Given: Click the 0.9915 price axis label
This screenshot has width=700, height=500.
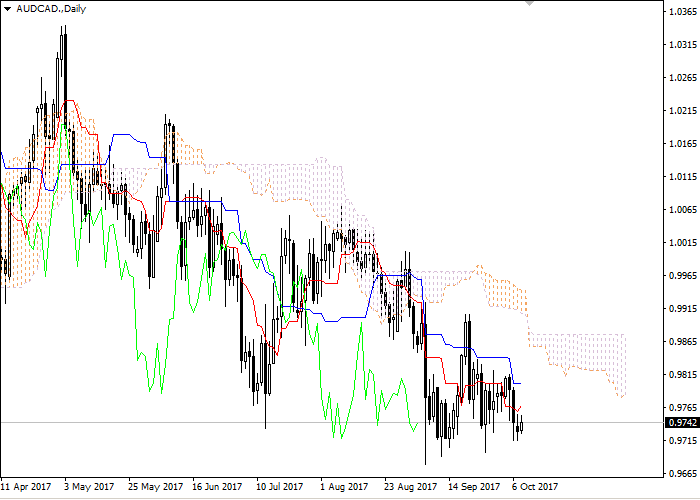Looking at the screenshot, I should pos(683,308).
